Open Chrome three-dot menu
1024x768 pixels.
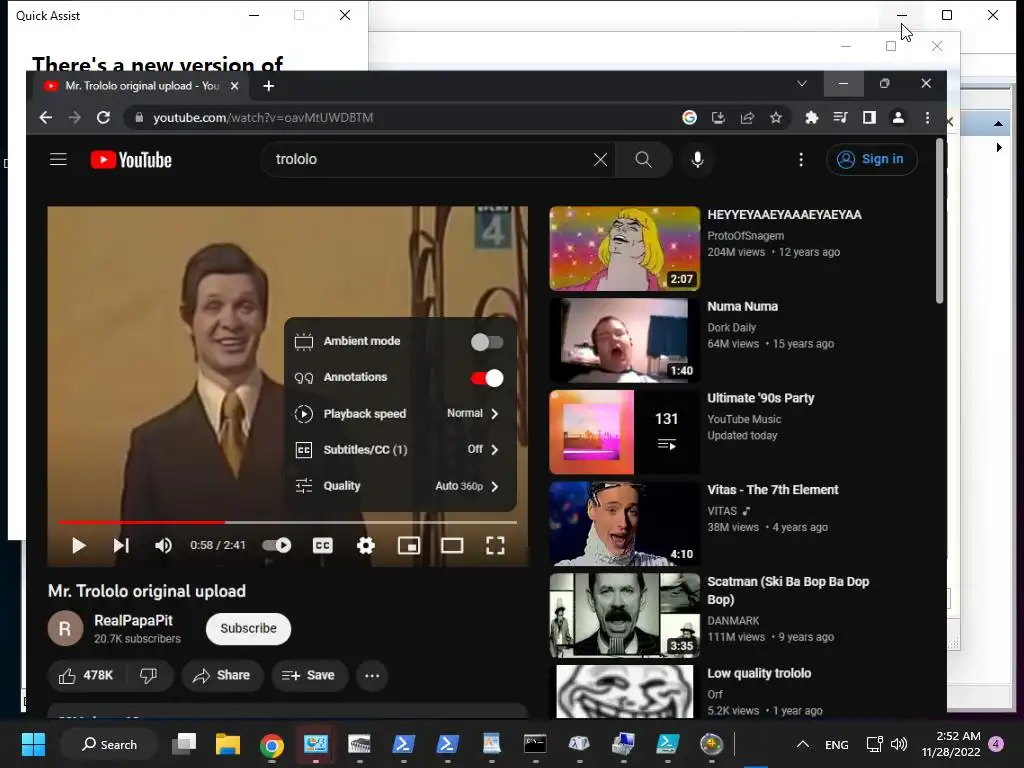tap(927, 118)
